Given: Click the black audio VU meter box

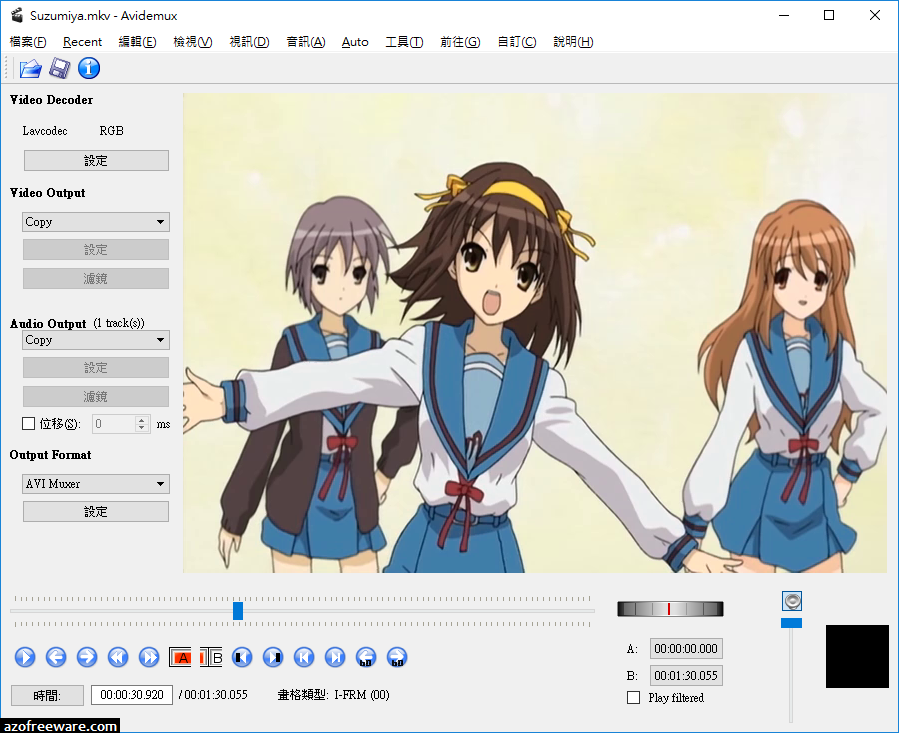Looking at the screenshot, I should 857,656.
